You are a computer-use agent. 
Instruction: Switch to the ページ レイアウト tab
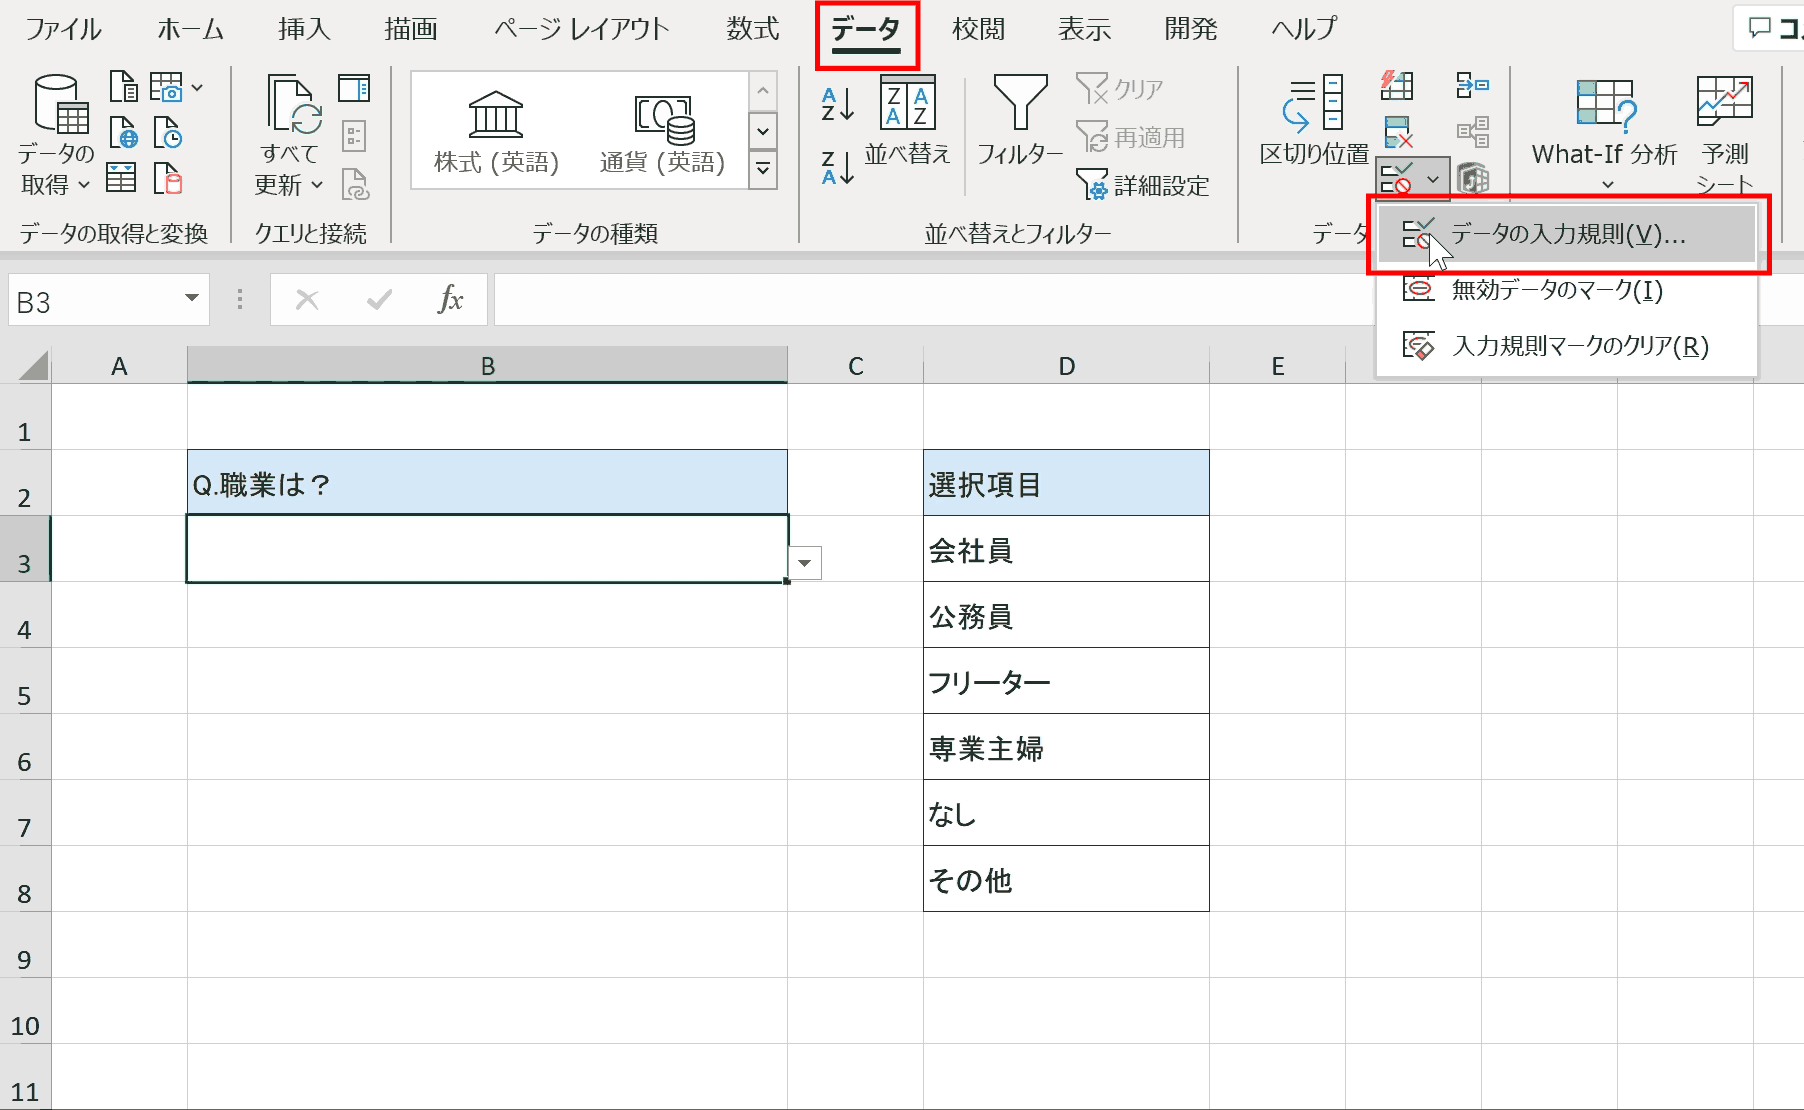582,28
